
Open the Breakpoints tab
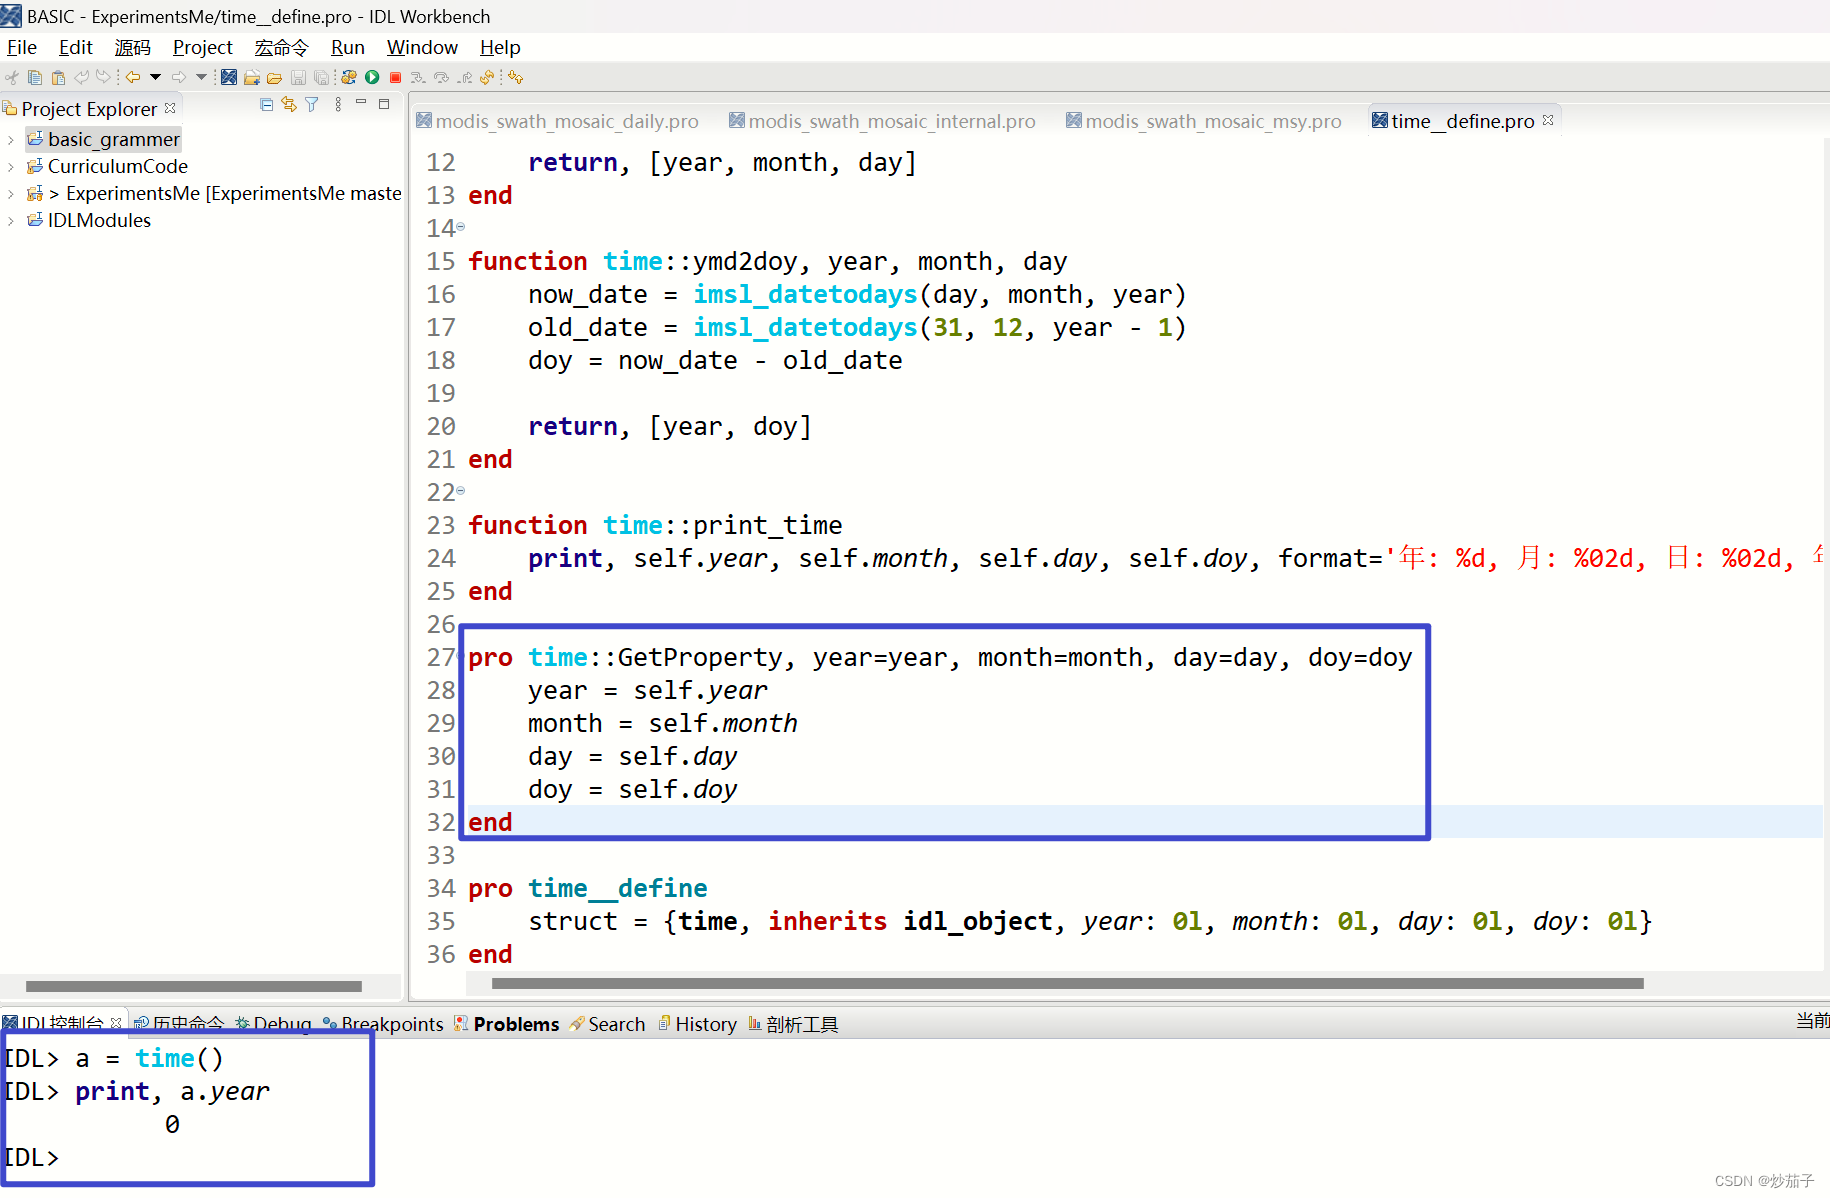(x=383, y=1024)
